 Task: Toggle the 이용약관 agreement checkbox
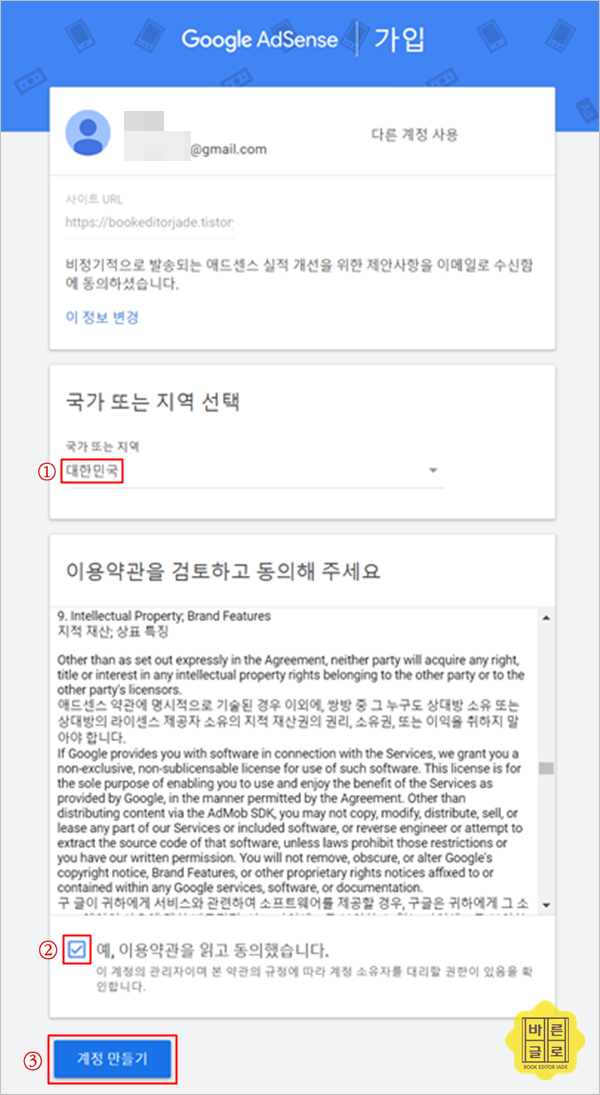click(x=77, y=949)
